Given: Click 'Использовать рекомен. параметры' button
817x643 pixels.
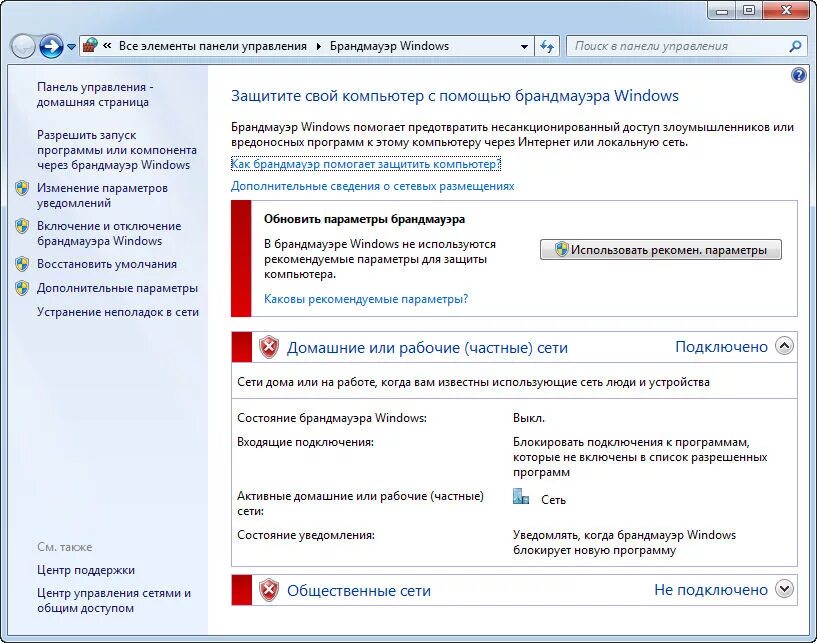Looking at the screenshot, I should (x=661, y=250).
